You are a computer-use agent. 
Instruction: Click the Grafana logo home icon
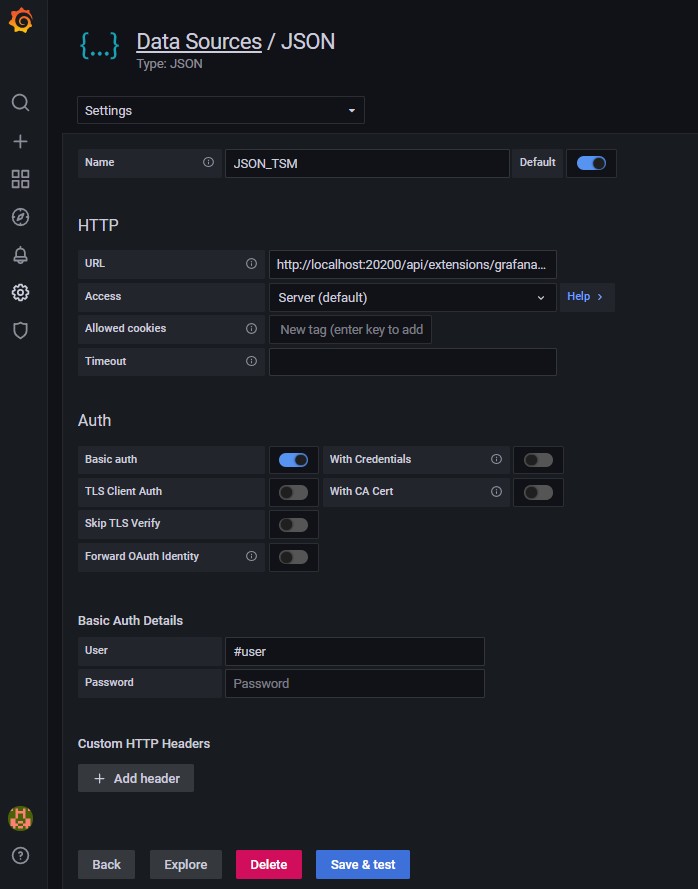20,21
